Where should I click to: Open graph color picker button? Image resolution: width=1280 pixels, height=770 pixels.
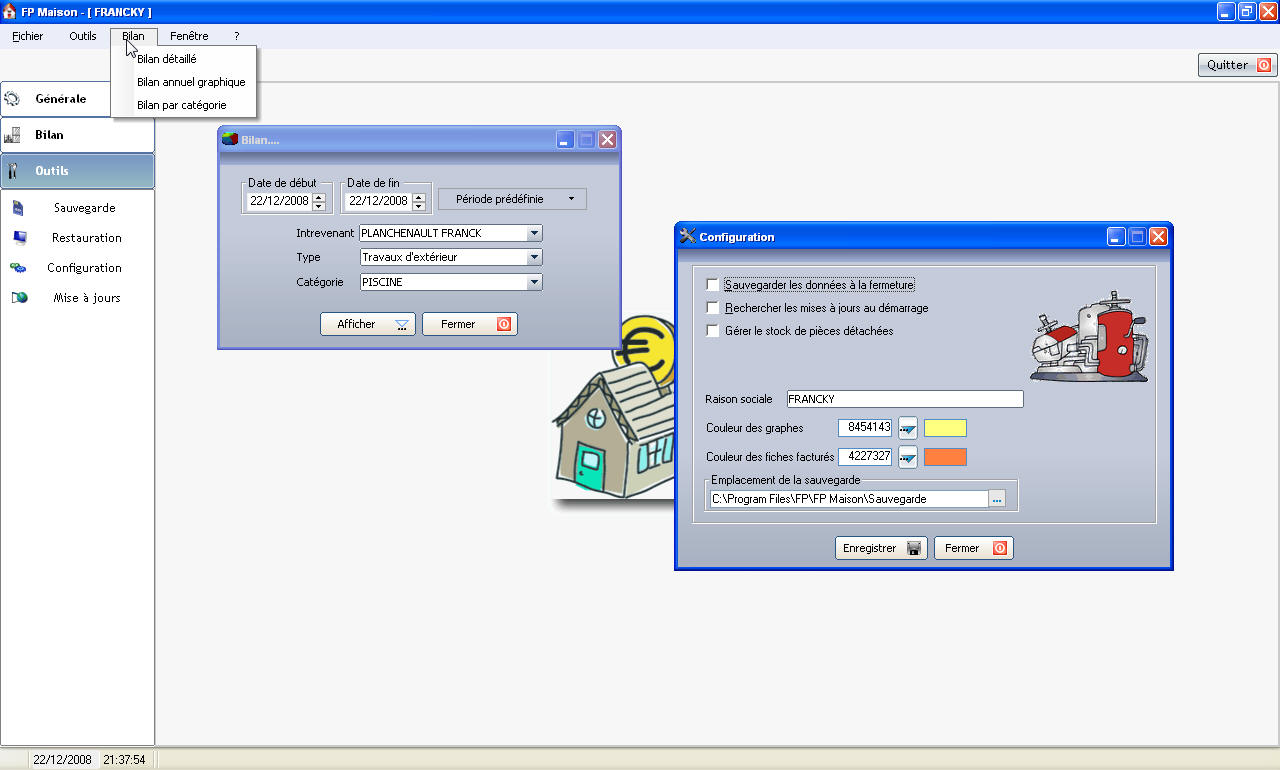[x=907, y=428]
